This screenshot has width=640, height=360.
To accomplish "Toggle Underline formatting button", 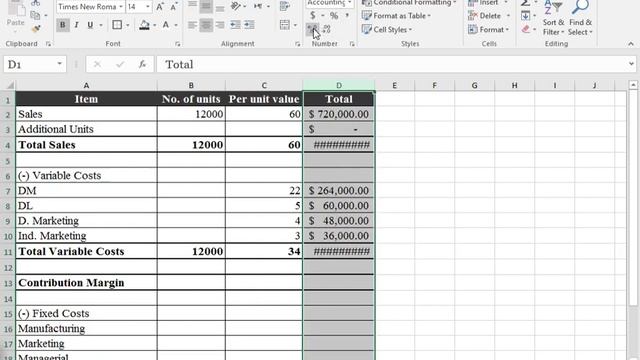I will (x=90, y=25).
